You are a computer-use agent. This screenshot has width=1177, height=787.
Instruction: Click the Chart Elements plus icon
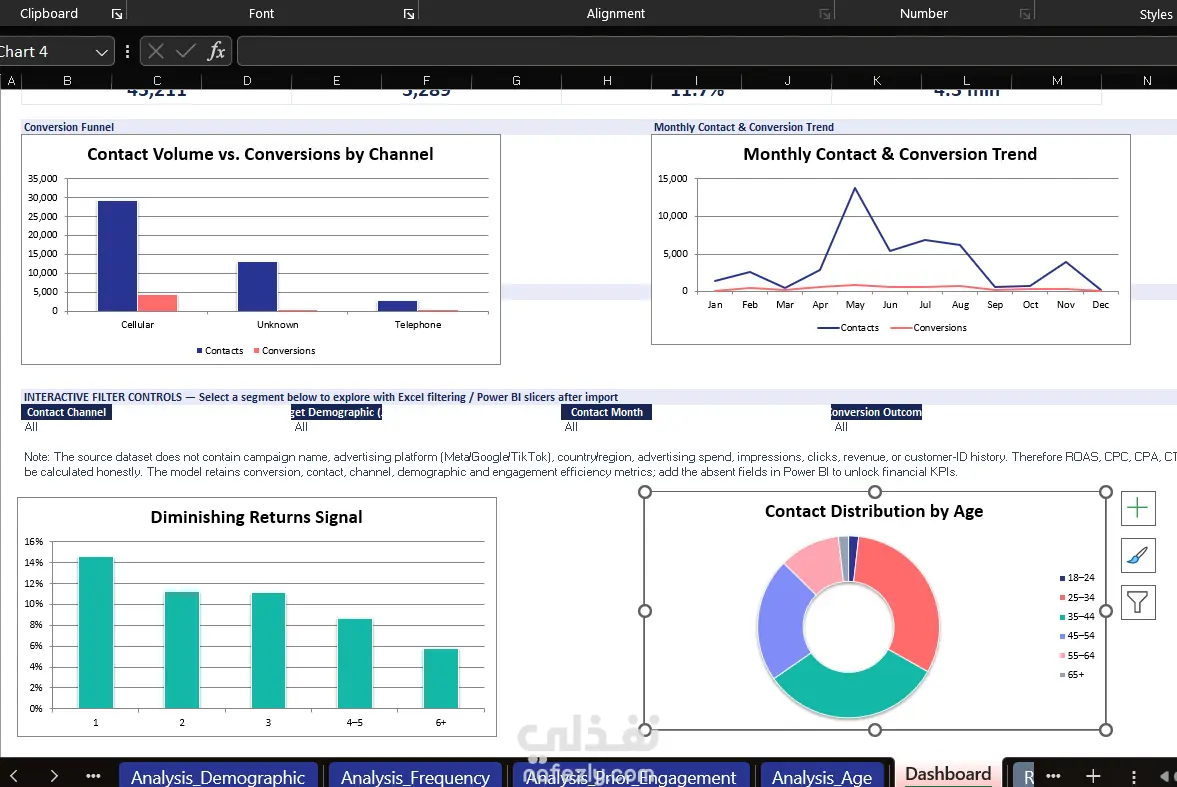coord(1137,508)
